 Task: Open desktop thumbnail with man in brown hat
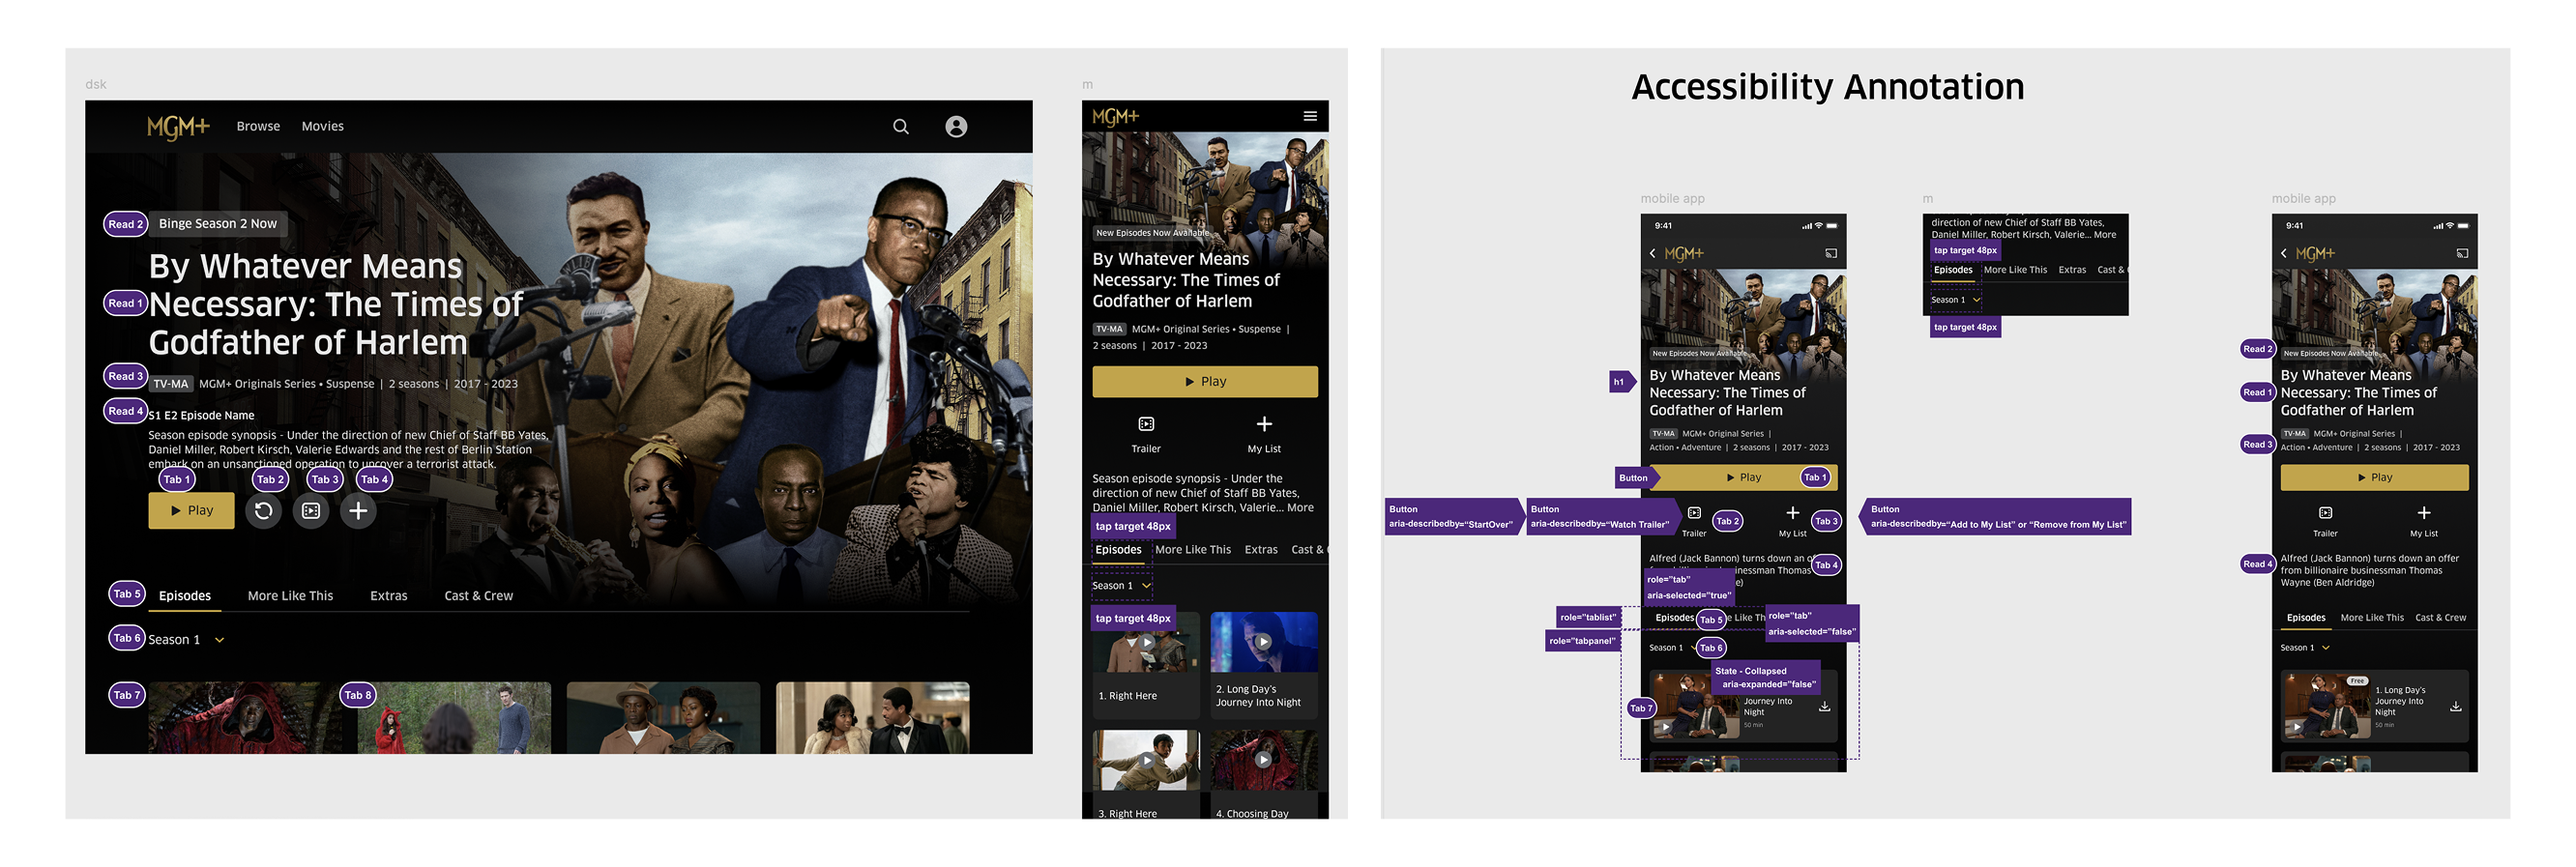tap(663, 719)
